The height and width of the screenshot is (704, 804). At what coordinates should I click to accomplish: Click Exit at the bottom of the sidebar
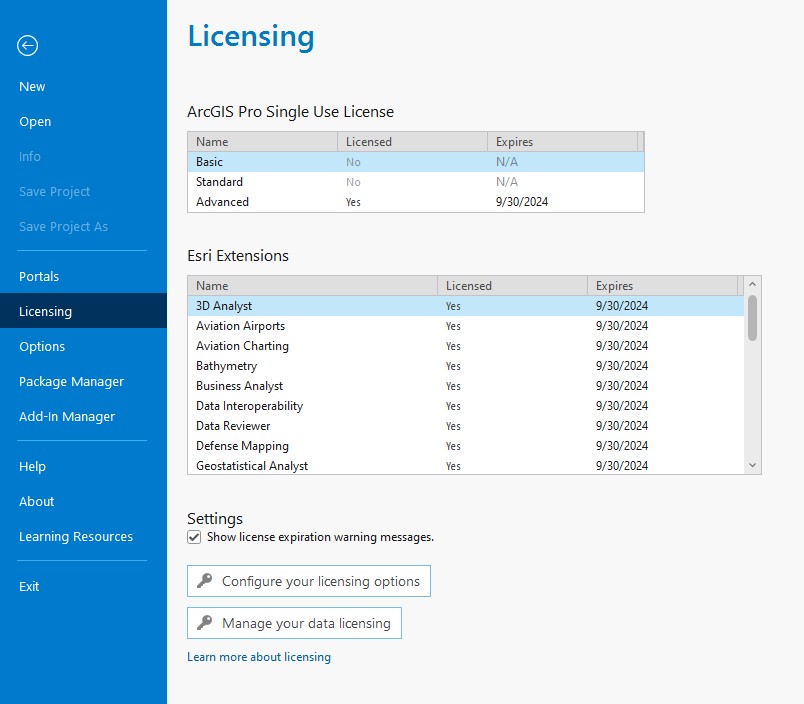coord(29,586)
